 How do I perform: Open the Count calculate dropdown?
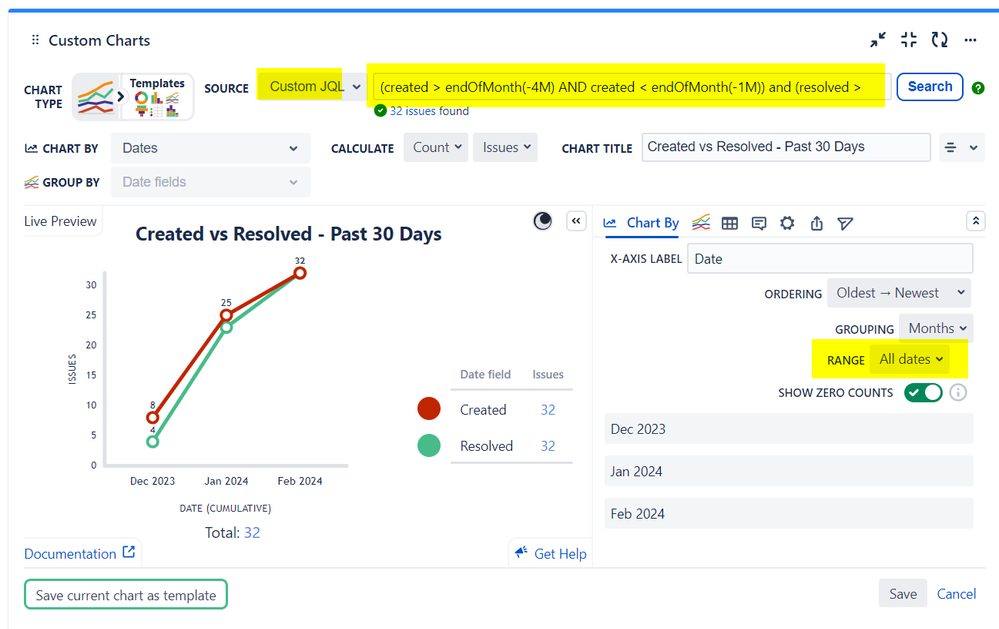click(436, 148)
